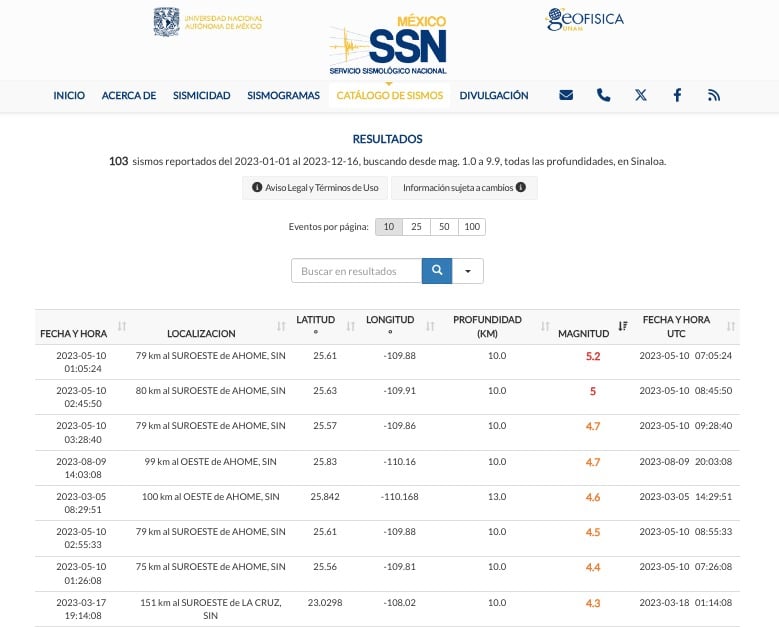Open DIVULGACIÓN menu
This screenshot has height=627, width=779.
tap(494, 95)
